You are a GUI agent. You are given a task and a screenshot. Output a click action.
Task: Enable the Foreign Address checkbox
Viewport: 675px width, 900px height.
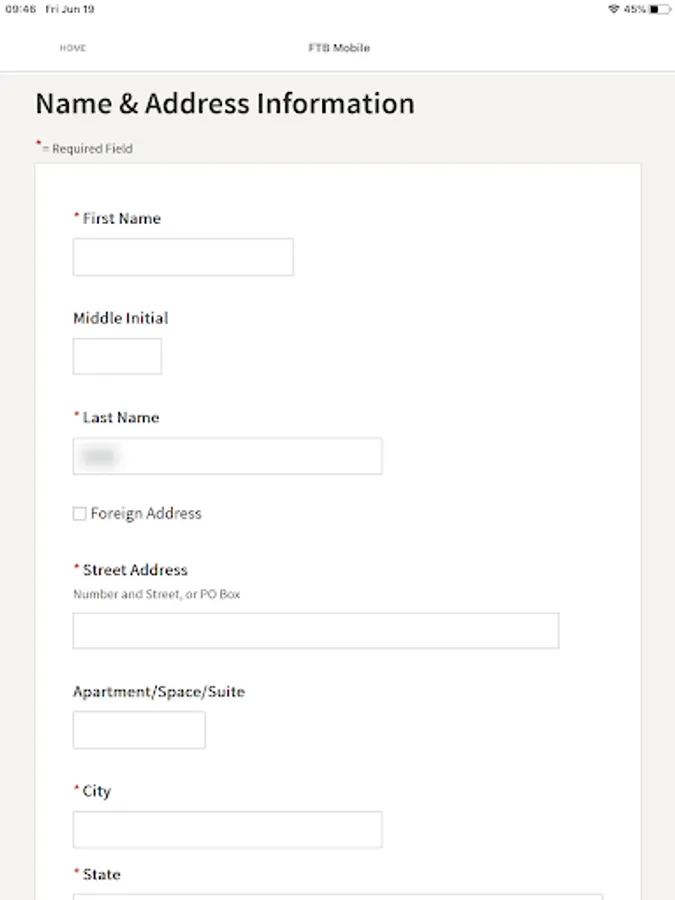[x=80, y=514]
